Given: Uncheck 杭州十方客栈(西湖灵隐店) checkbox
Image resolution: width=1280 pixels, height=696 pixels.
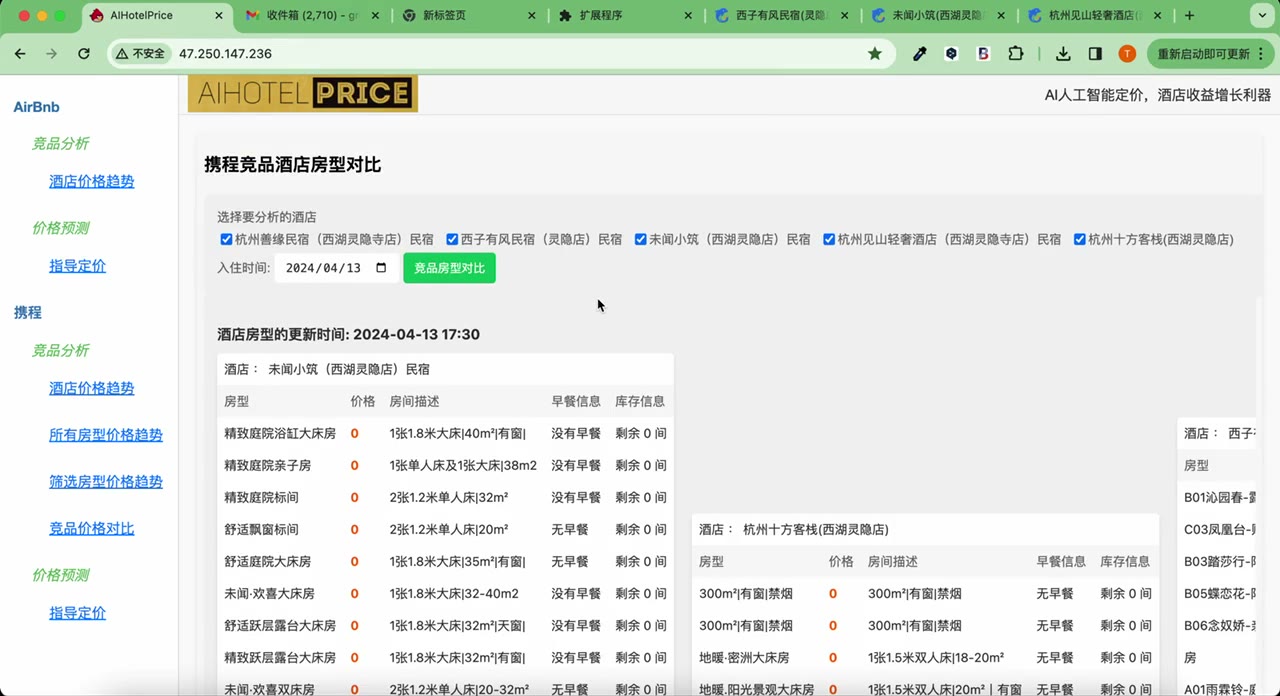Looking at the screenshot, I should (x=1080, y=240).
